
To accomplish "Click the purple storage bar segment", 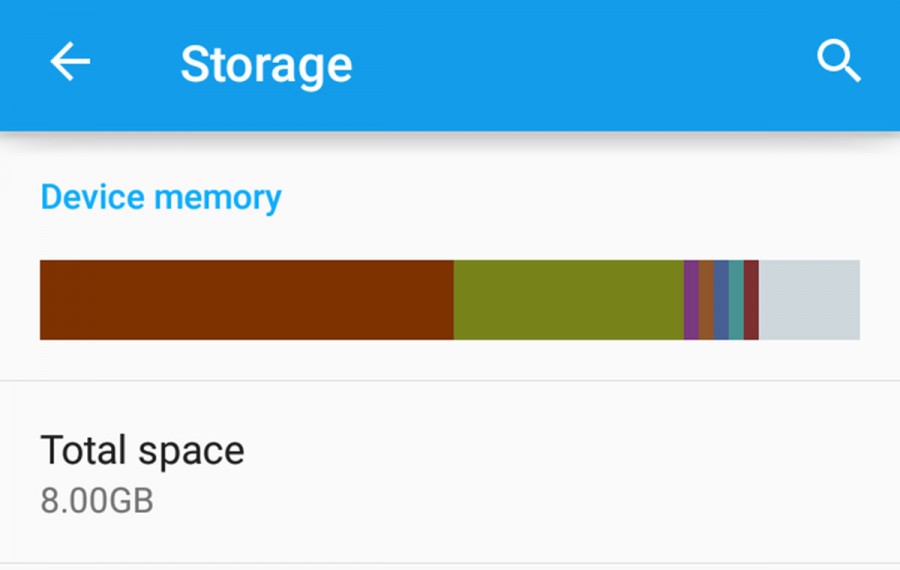I will point(692,300).
